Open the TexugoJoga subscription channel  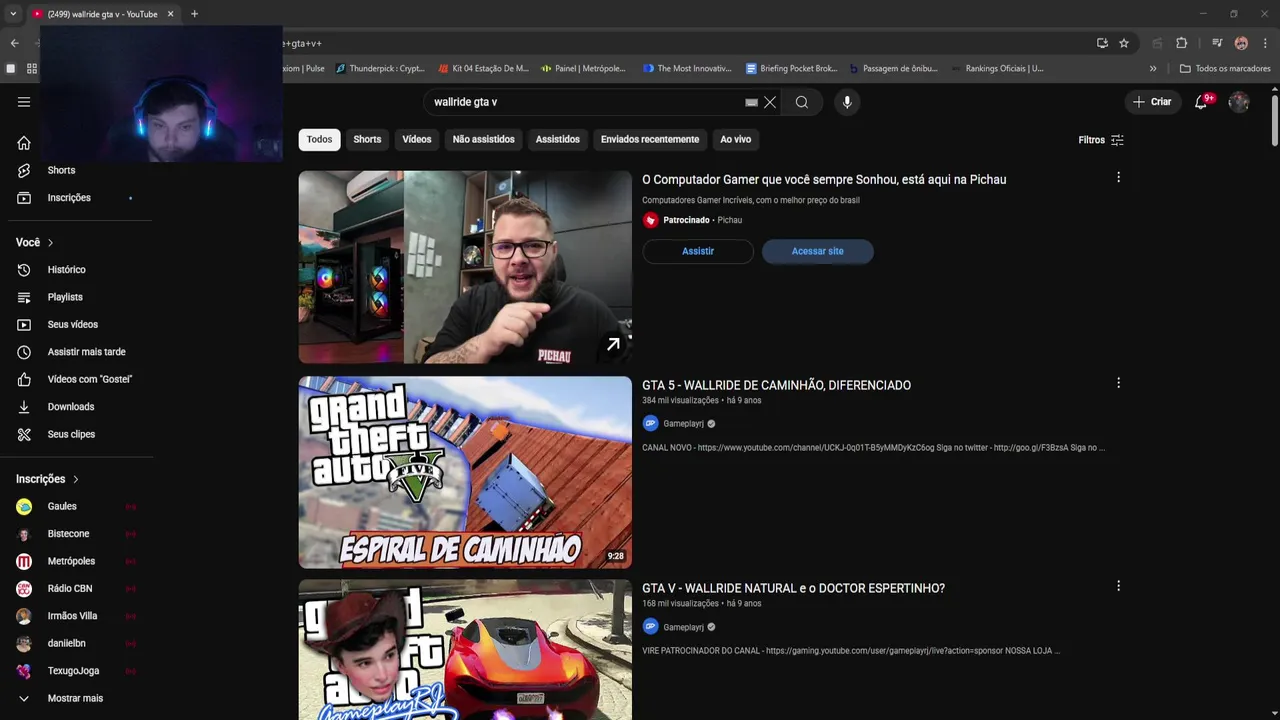[x=75, y=671]
